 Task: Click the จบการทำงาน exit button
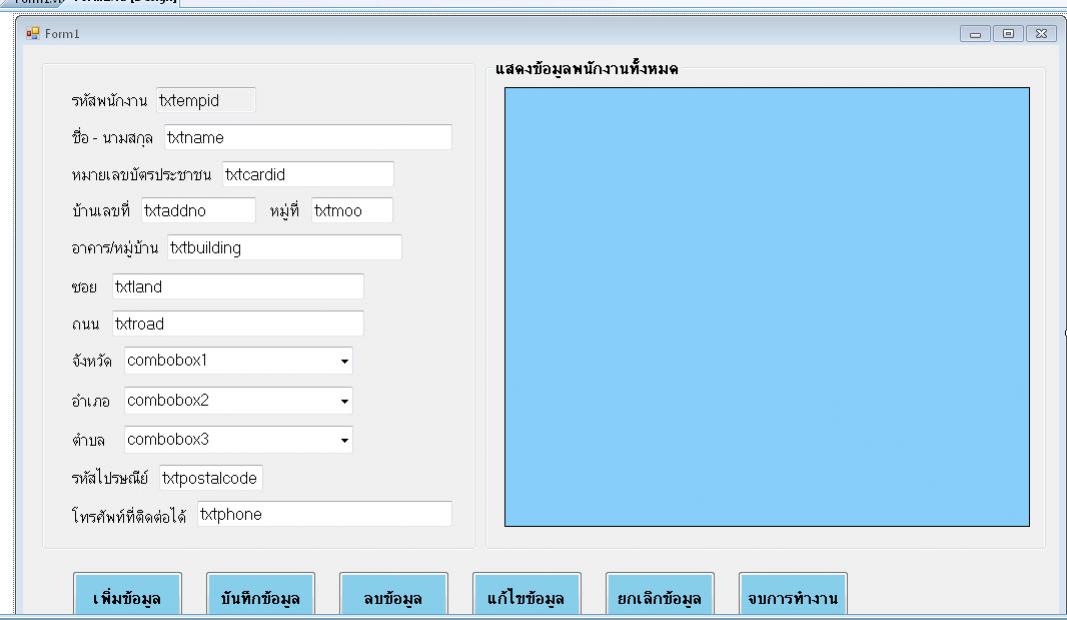pos(793,596)
